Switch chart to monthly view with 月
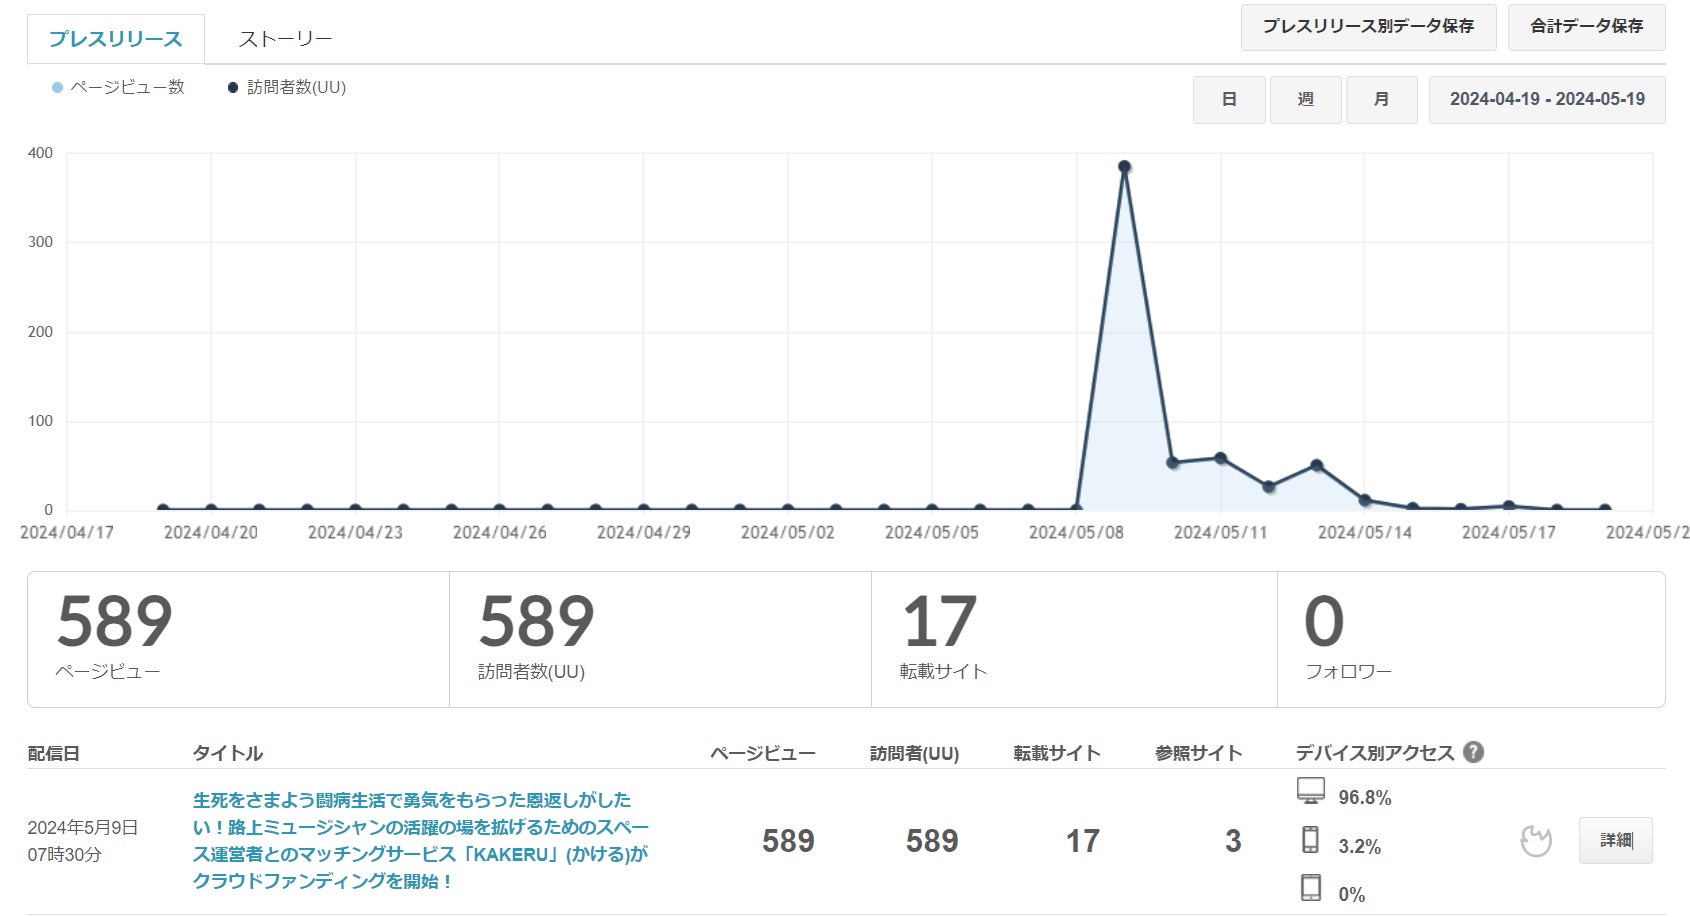Image resolution: width=1690 pixels, height=917 pixels. tap(1381, 100)
